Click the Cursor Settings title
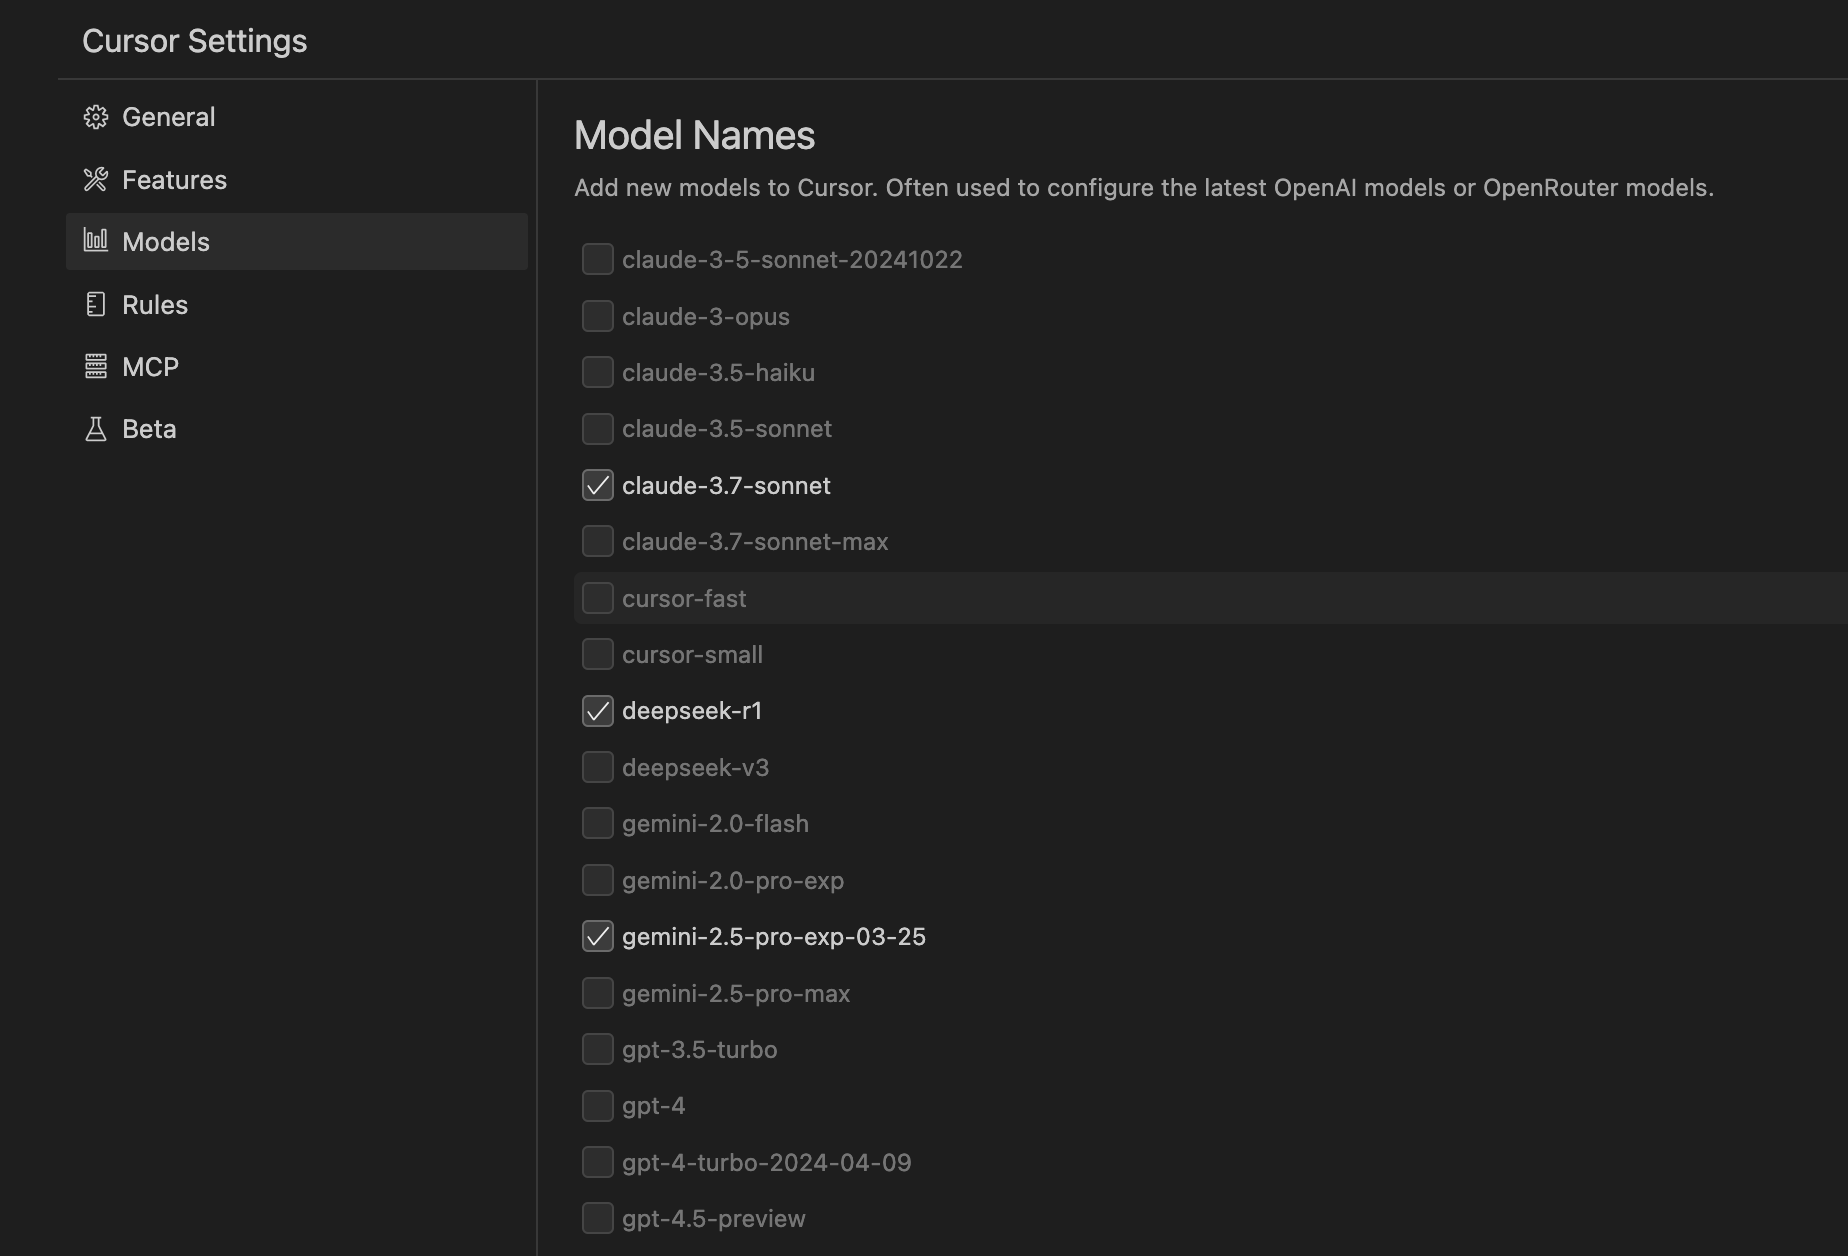The image size is (1848, 1256). point(194,41)
